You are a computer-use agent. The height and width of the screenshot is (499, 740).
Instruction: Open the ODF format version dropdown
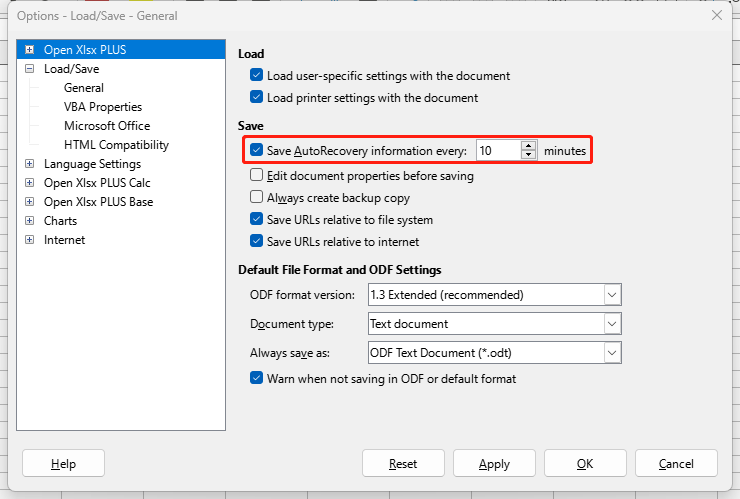click(612, 295)
